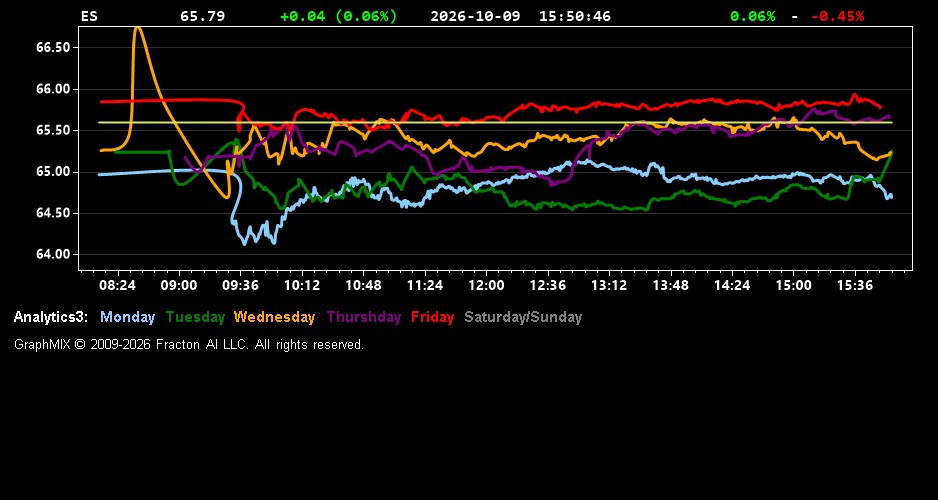This screenshot has width=938, height=500.
Task: Click the 65.50 y-axis label
Action: coord(53,130)
